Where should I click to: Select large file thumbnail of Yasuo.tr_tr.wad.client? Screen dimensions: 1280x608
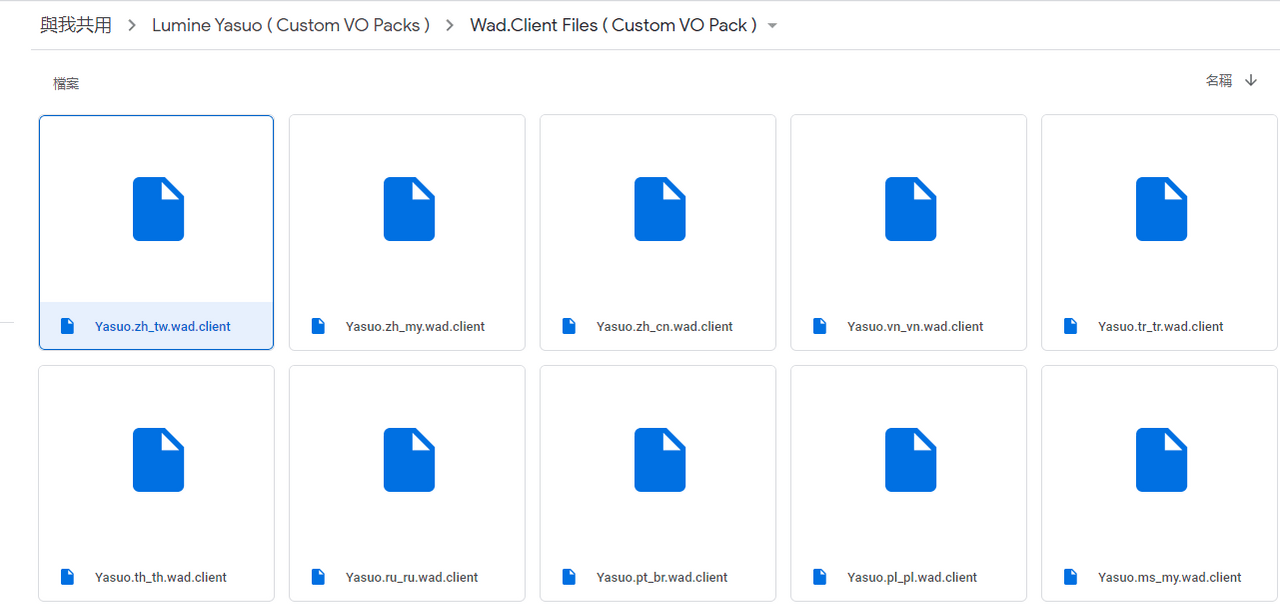(x=1161, y=209)
